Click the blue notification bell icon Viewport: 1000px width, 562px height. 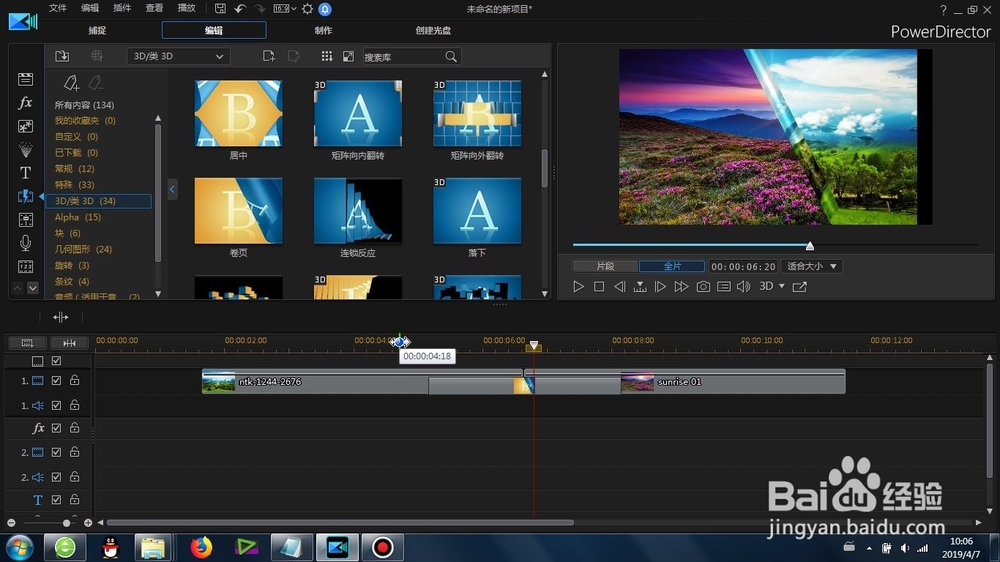(x=325, y=9)
